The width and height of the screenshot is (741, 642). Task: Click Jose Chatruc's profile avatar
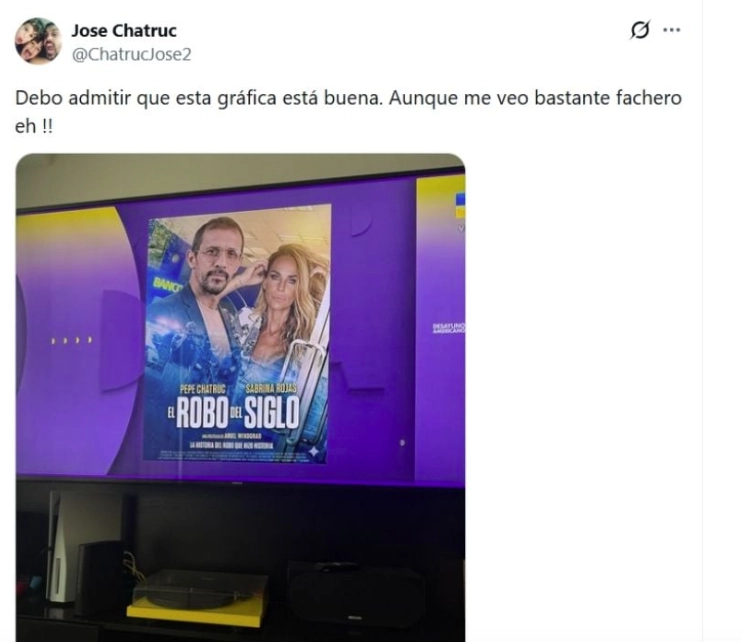click(39, 41)
